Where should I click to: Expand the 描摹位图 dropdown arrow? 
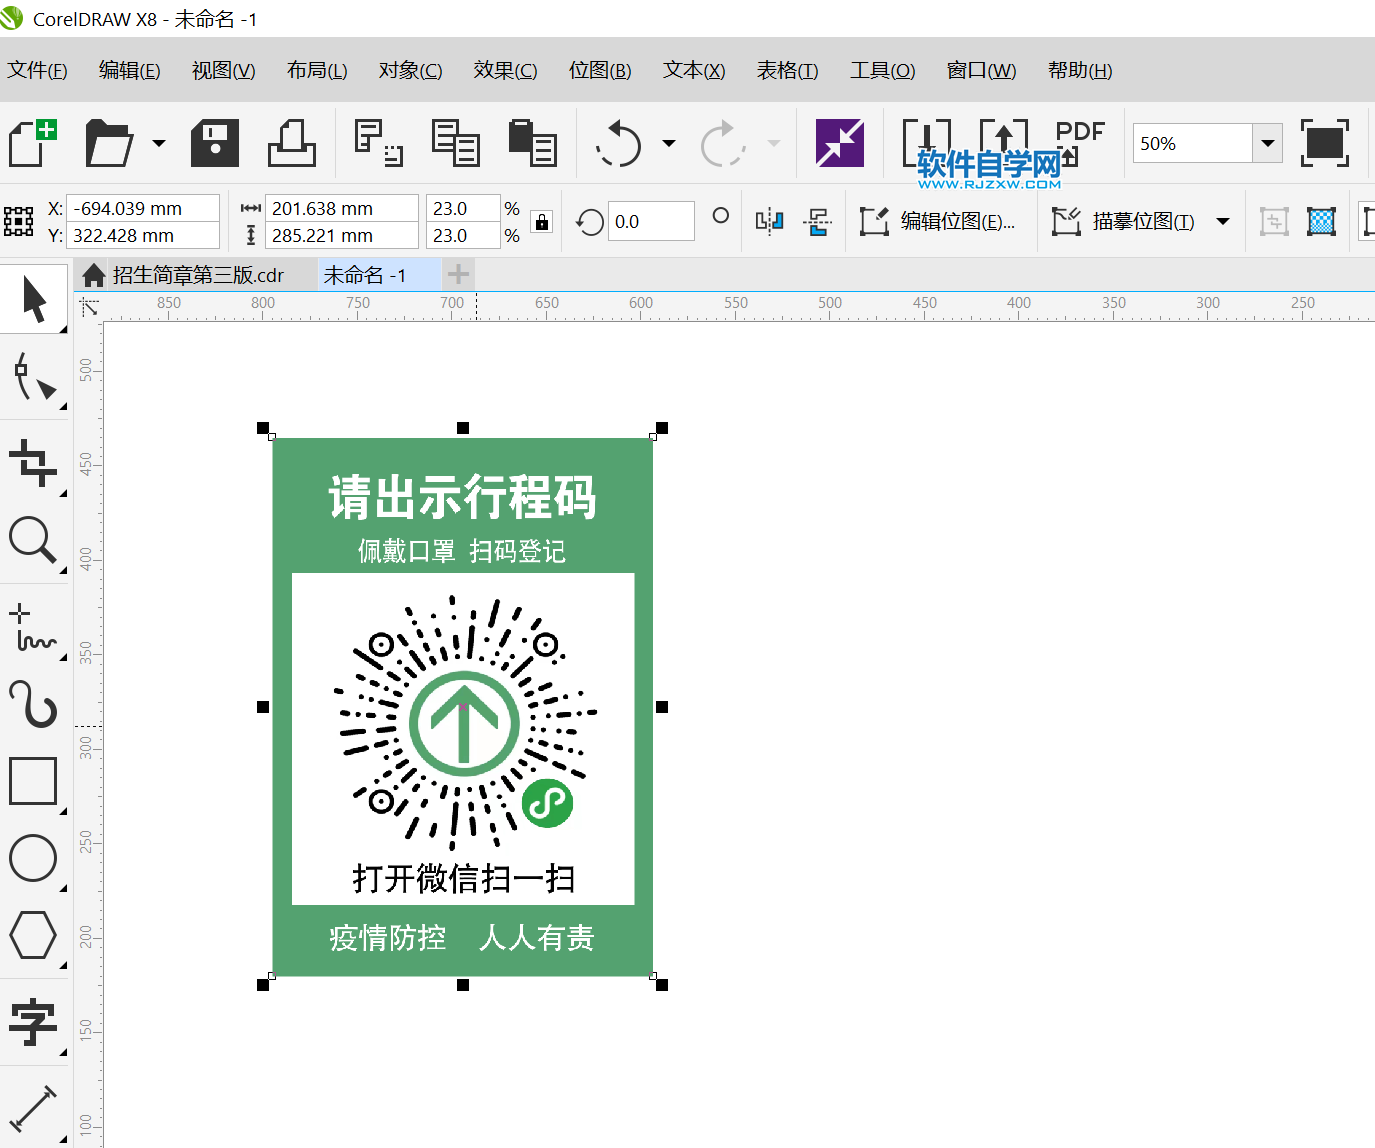(x=1224, y=221)
